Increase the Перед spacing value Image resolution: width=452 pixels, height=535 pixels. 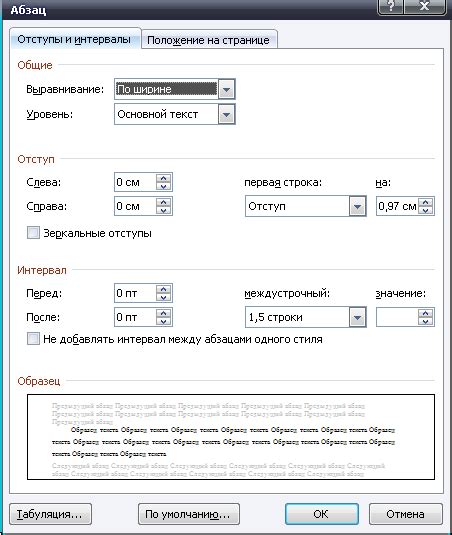164,289
